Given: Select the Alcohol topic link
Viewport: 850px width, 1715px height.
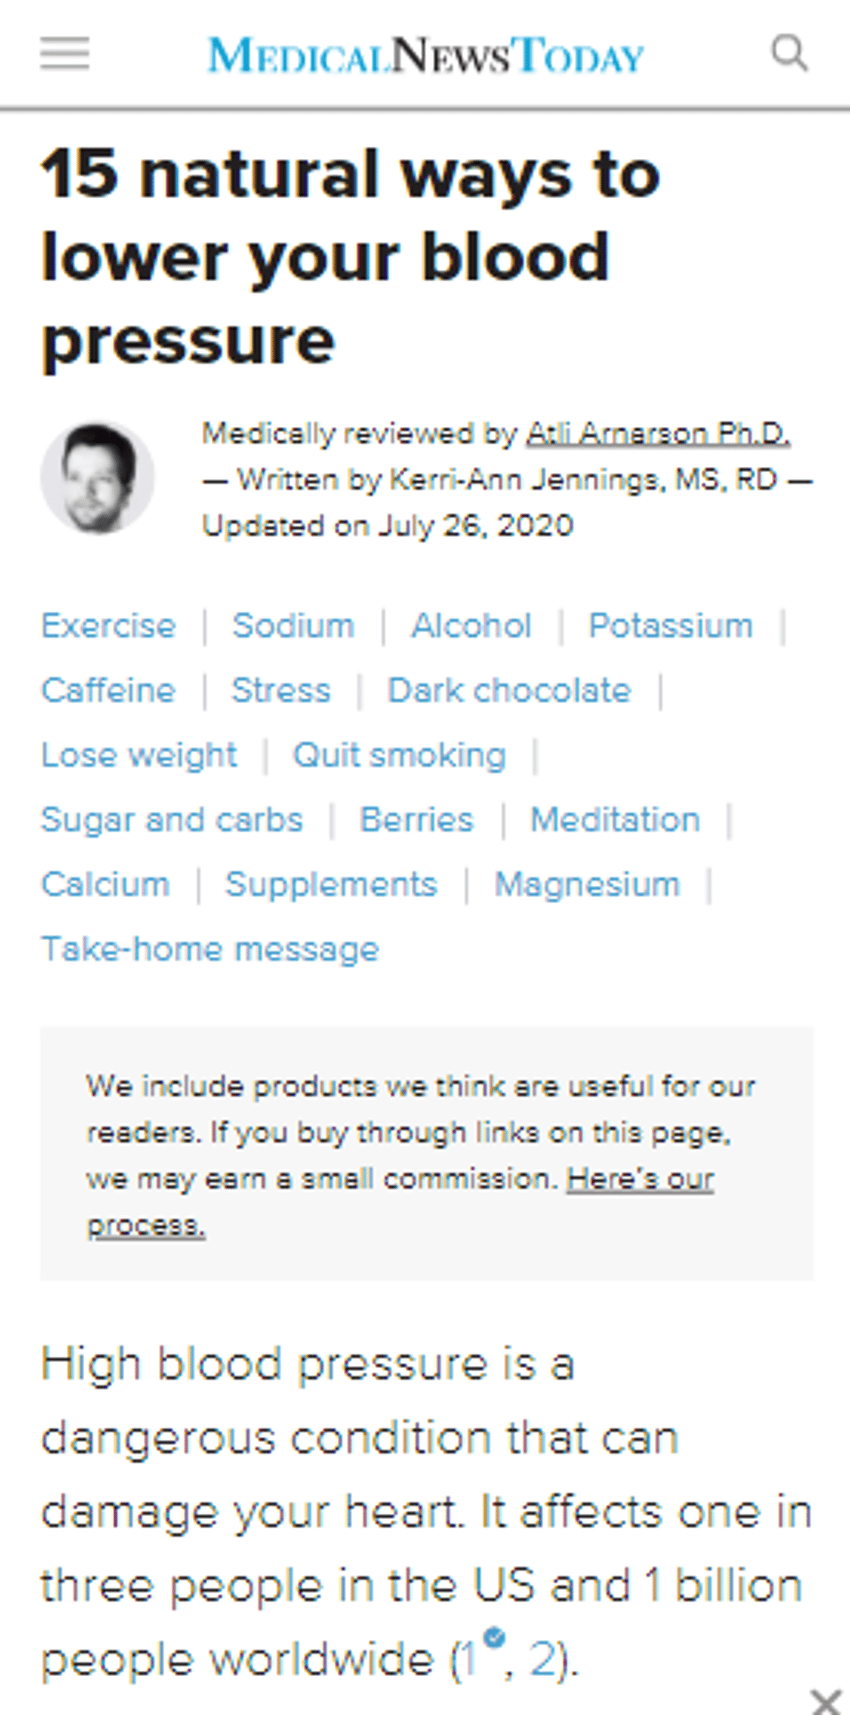Looking at the screenshot, I should [471, 625].
